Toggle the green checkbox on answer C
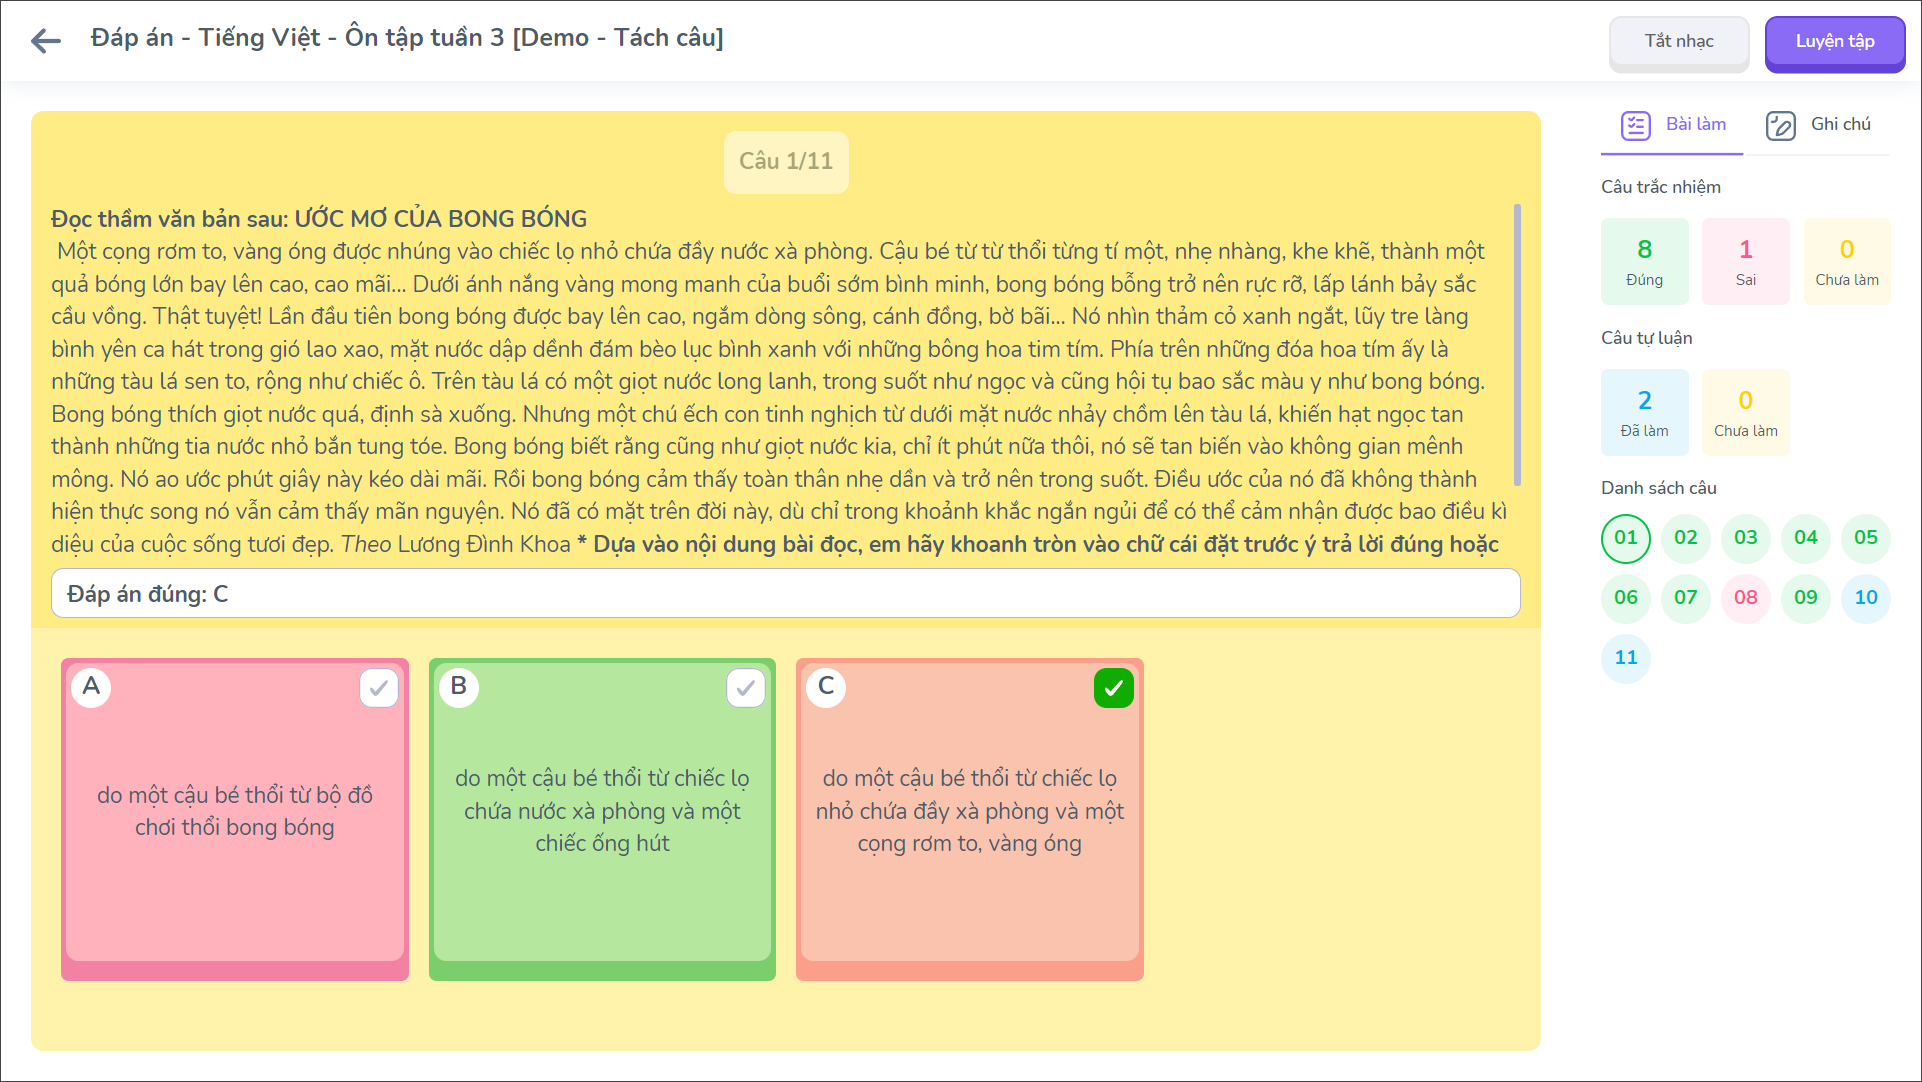Image resolution: width=1922 pixels, height=1082 pixels. click(x=1113, y=688)
